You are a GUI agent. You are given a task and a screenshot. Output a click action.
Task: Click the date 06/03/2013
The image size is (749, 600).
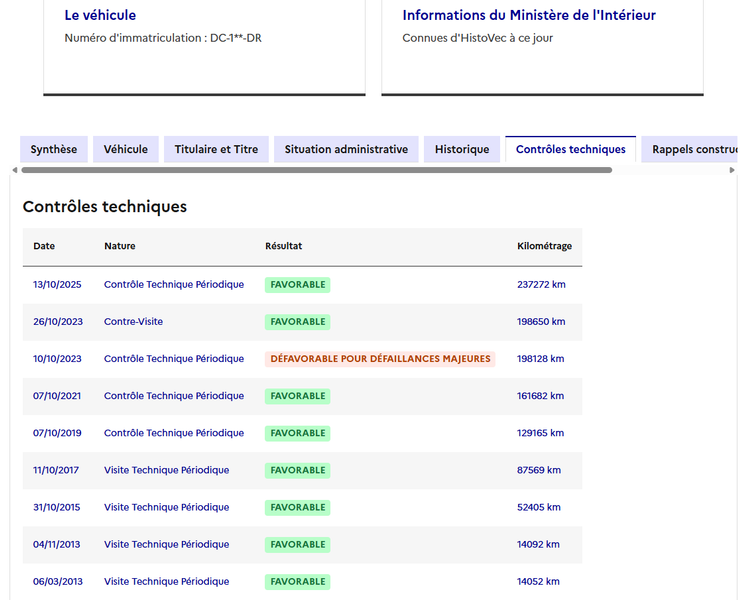[58, 582]
